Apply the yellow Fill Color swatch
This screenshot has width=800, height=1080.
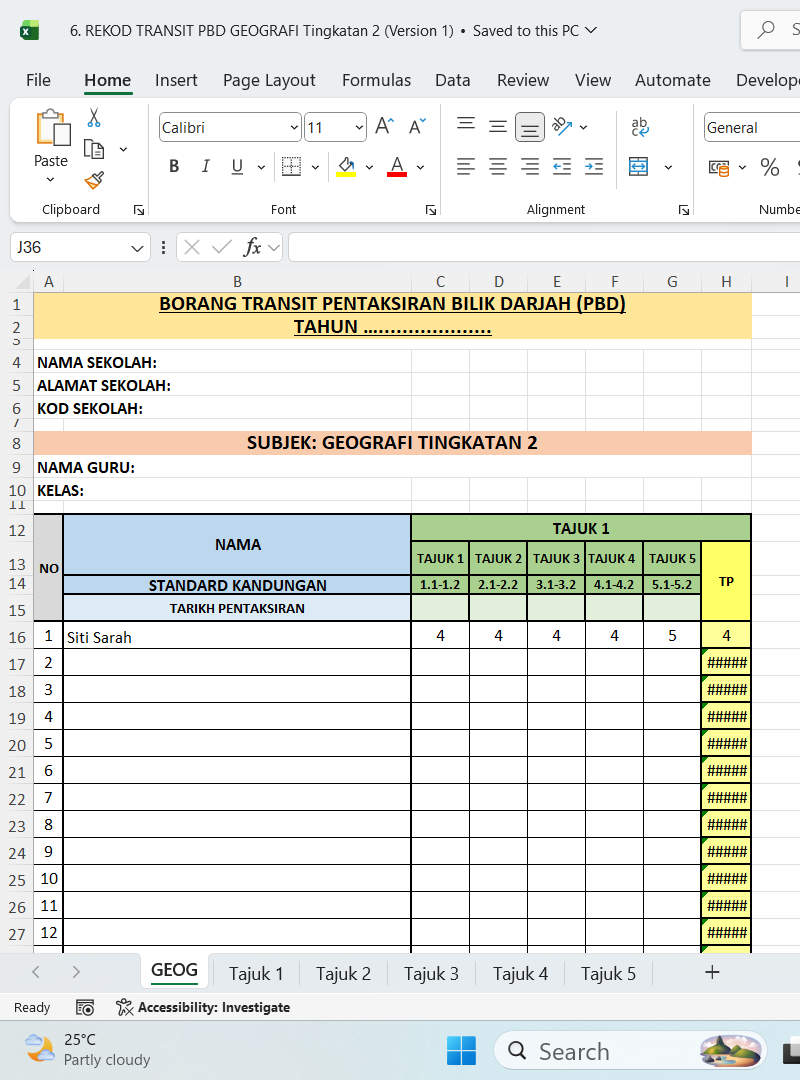tap(346, 167)
